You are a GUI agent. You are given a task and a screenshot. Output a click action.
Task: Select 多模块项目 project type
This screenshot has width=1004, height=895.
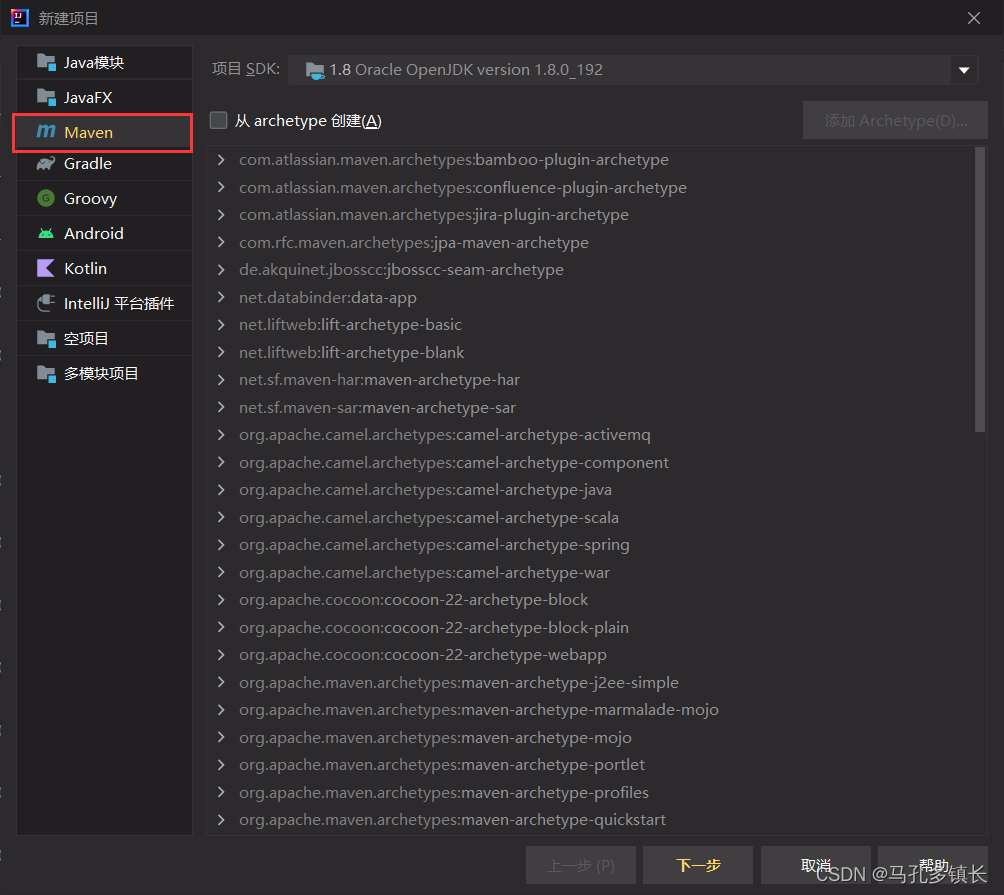(104, 373)
